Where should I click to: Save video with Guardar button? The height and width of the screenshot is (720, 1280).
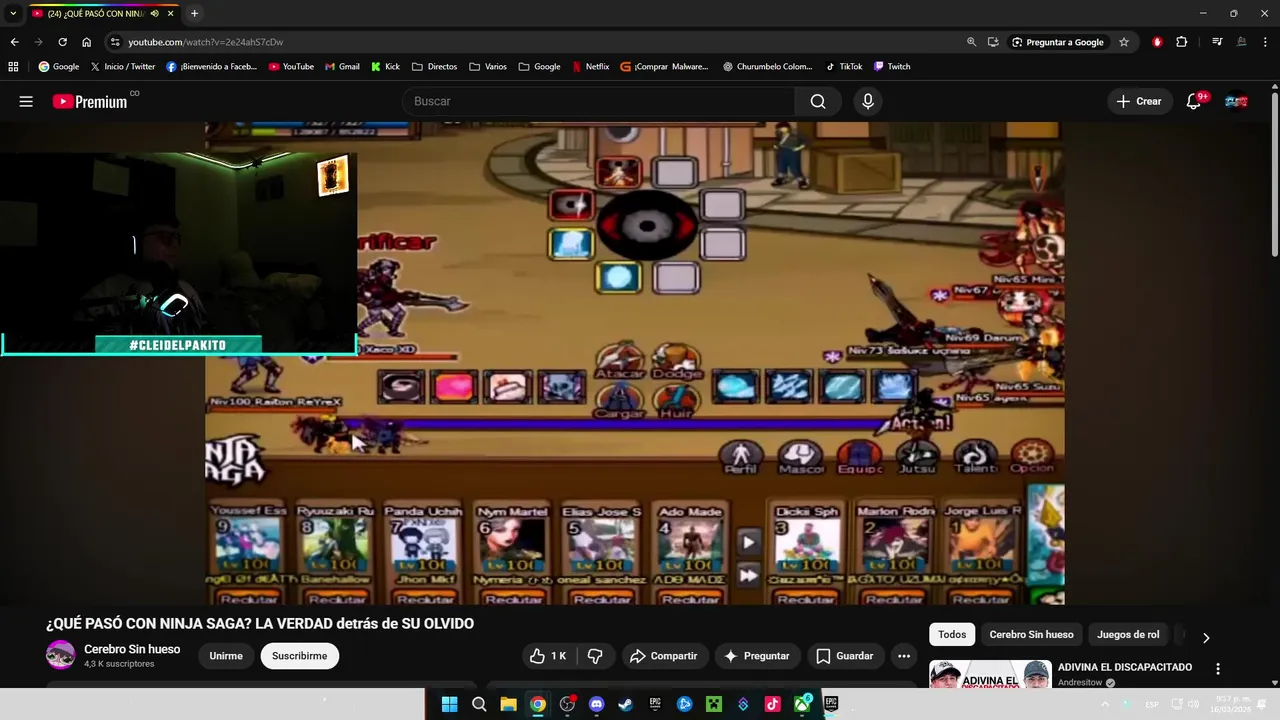coord(845,656)
